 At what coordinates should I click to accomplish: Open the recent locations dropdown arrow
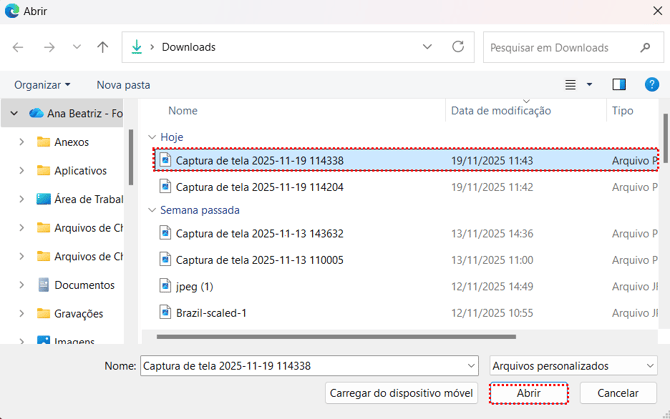(75, 47)
